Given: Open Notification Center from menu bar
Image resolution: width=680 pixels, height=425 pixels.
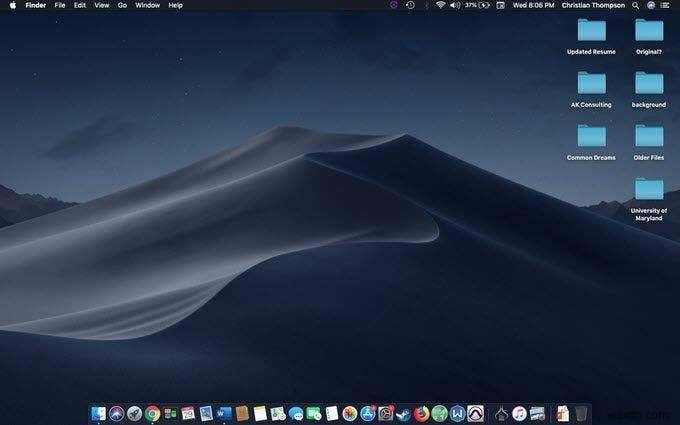Looking at the screenshot, I should 664,5.
